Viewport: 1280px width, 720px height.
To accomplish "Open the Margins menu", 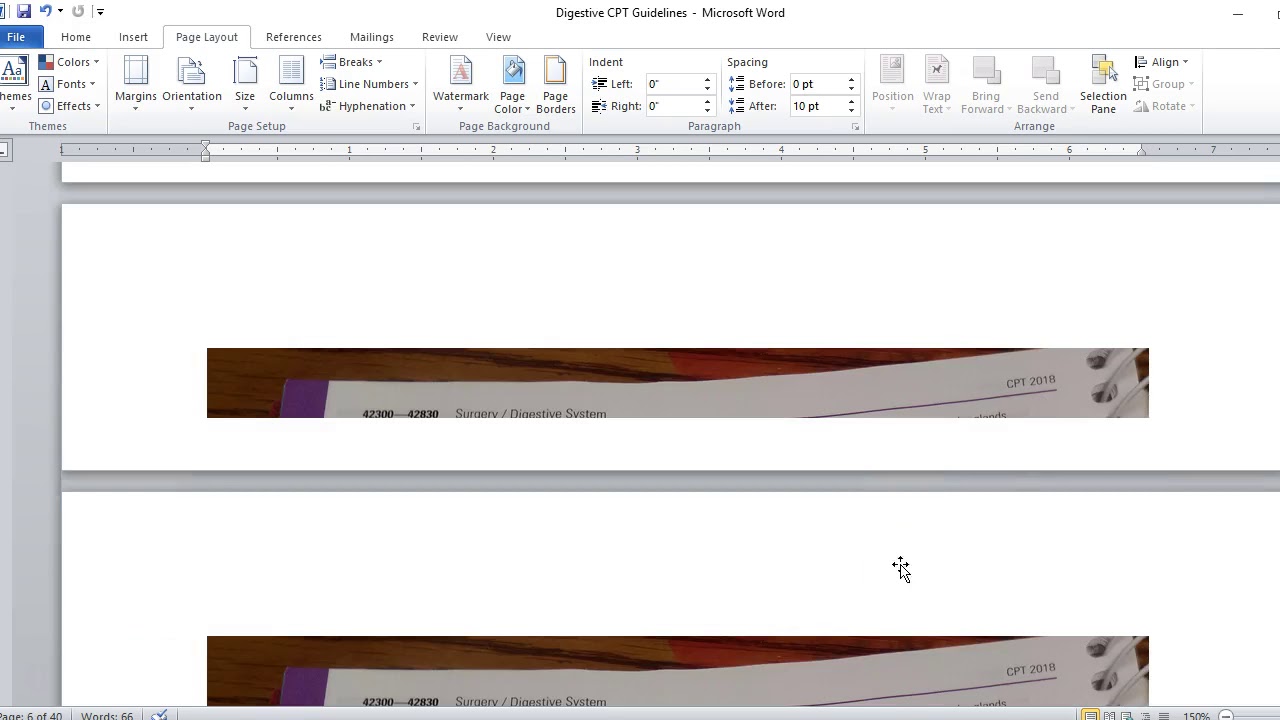I will [136, 84].
